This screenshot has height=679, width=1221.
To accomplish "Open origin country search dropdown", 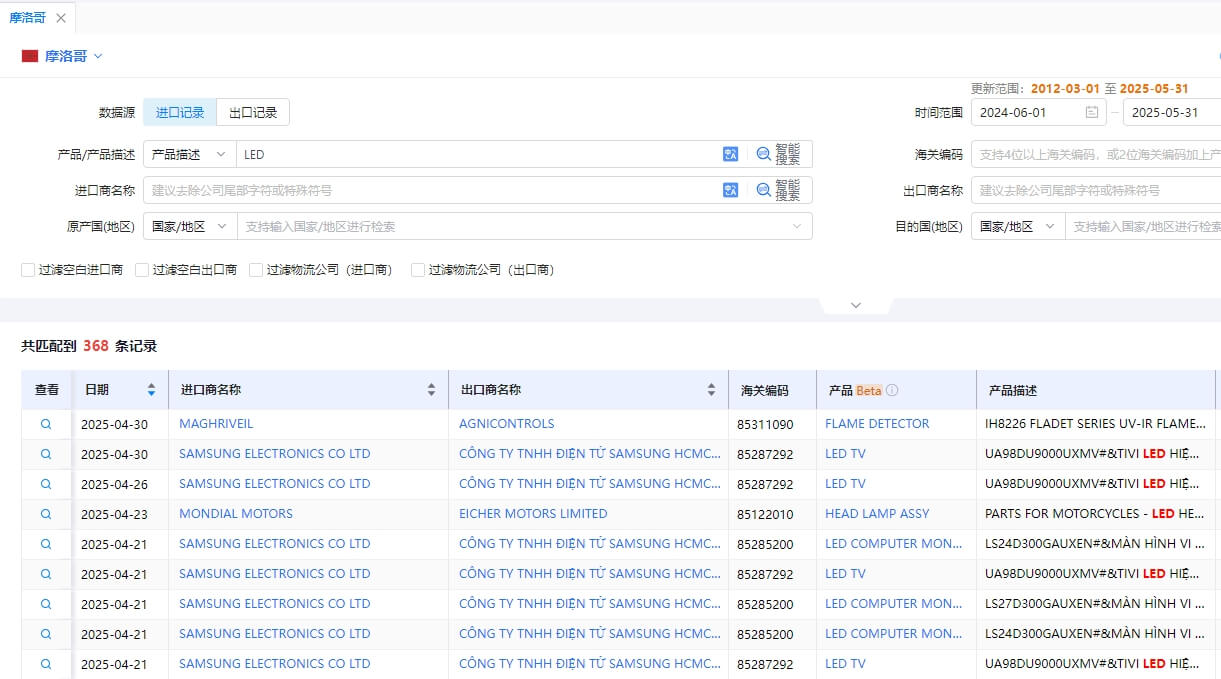I will pos(524,226).
